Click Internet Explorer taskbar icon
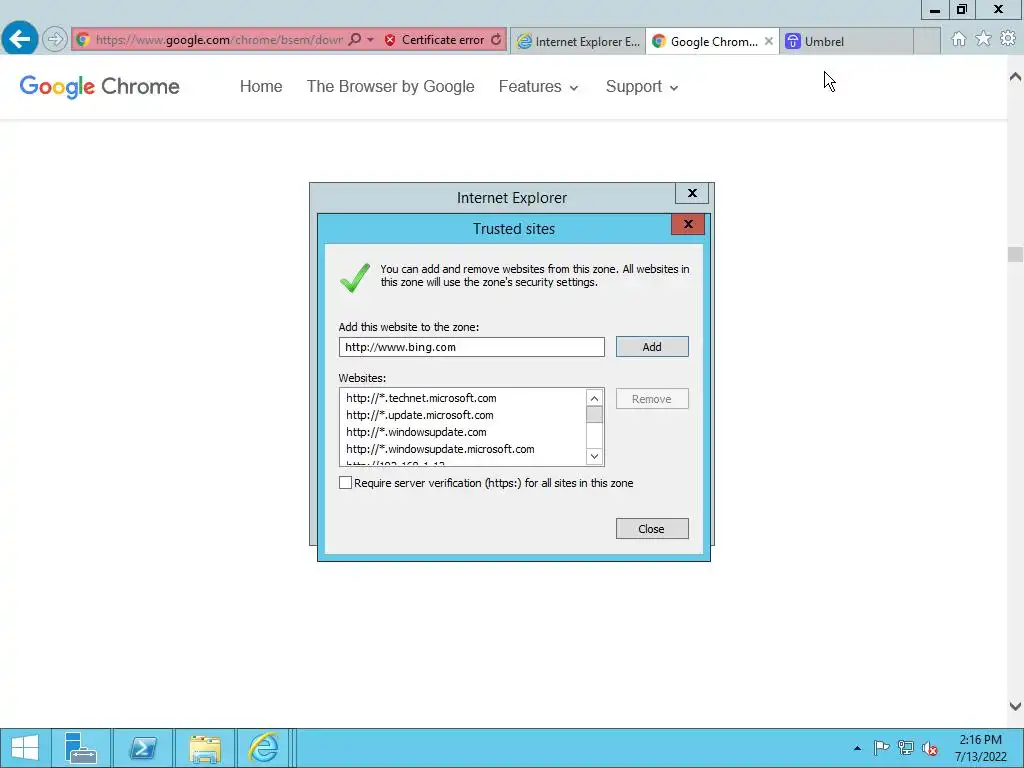Viewport: 1024px width, 768px height. (x=264, y=748)
